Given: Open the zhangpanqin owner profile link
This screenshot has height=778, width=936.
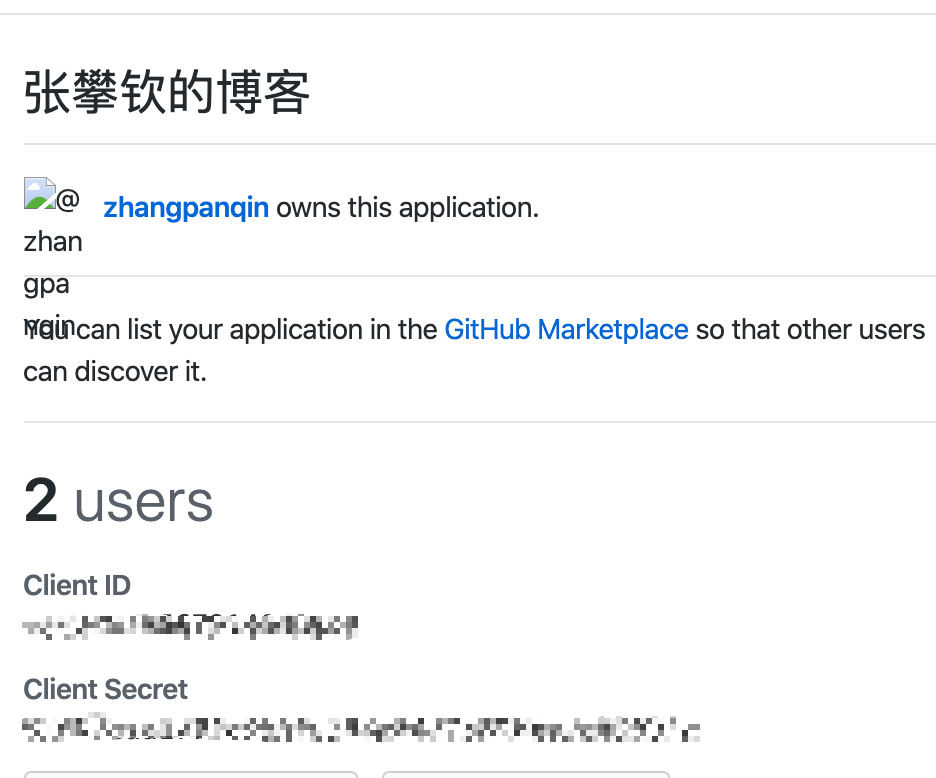Looking at the screenshot, I should pyautogui.click(x=186, y=208).
